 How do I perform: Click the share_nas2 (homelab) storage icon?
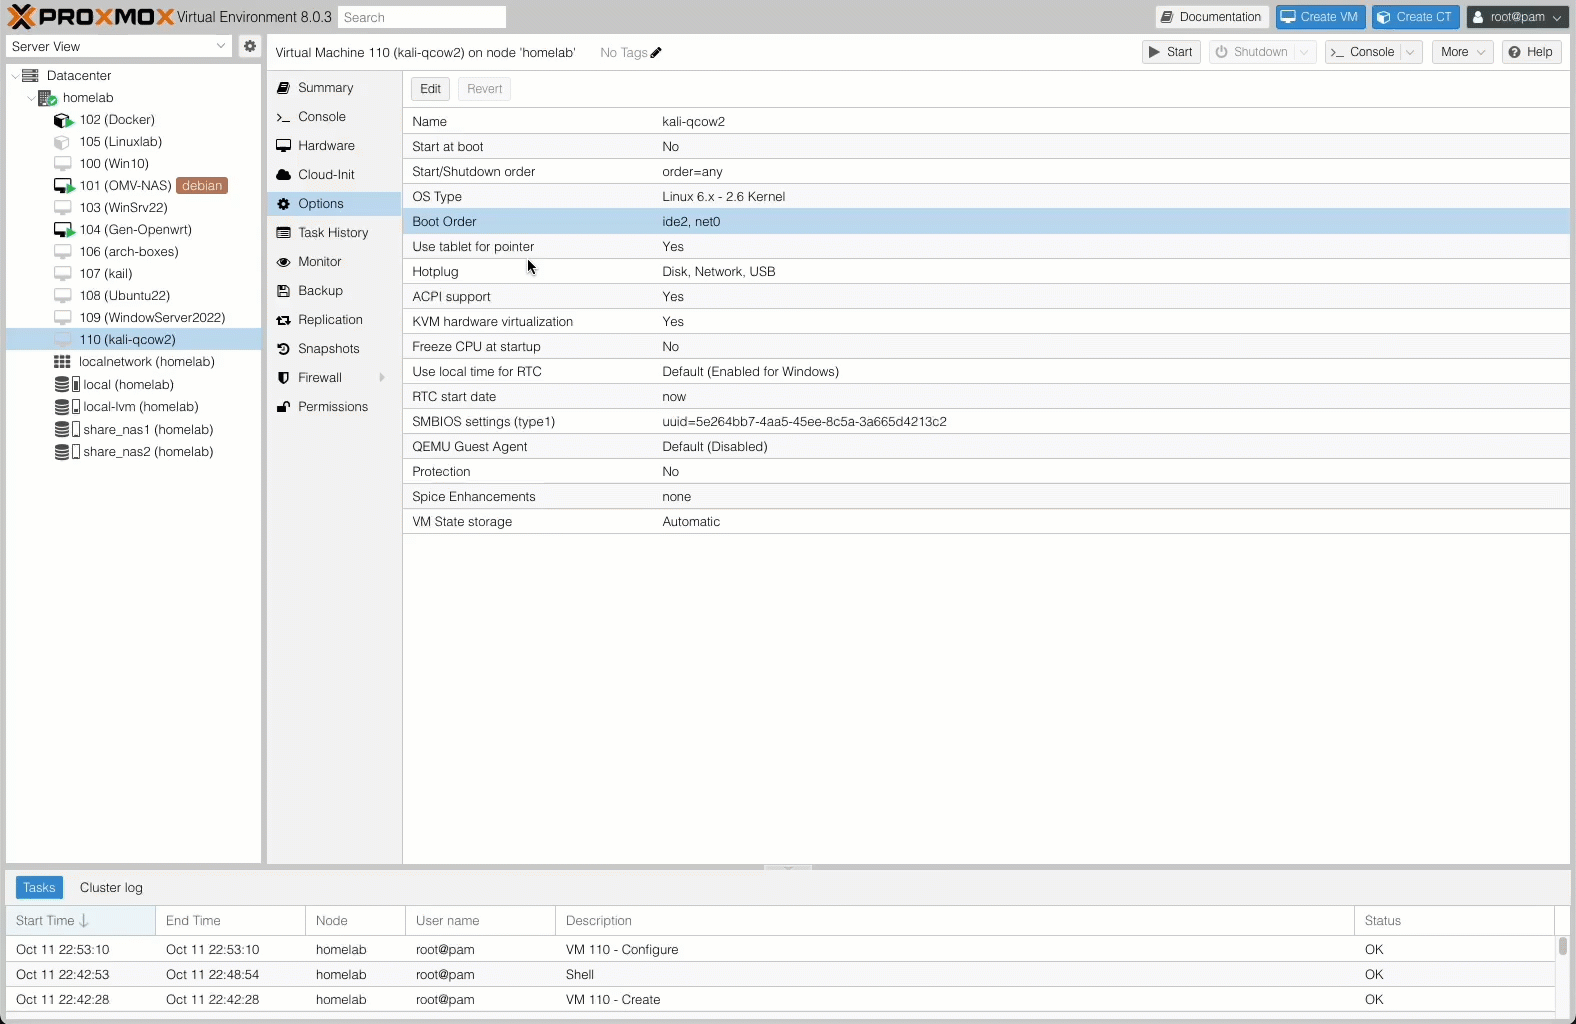click(x=66, y=452)
